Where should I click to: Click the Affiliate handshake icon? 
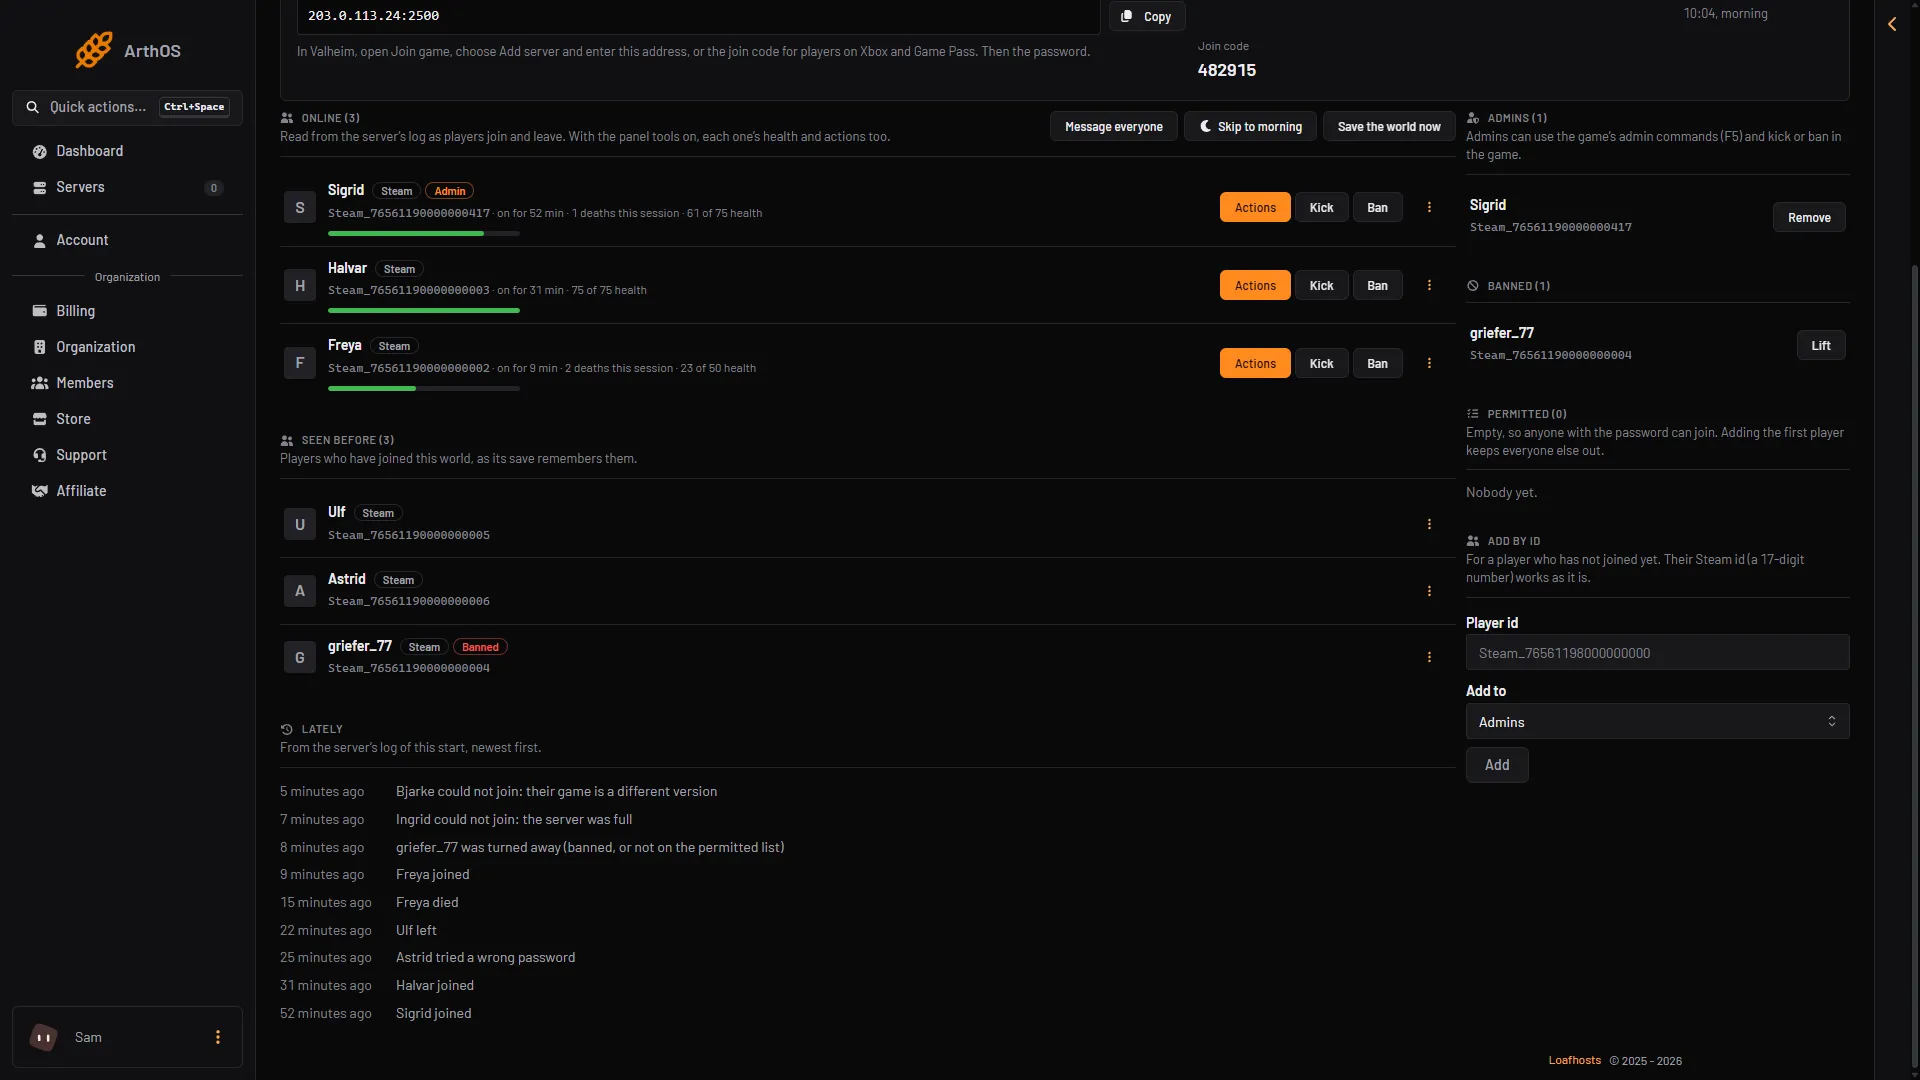[40, 491]
